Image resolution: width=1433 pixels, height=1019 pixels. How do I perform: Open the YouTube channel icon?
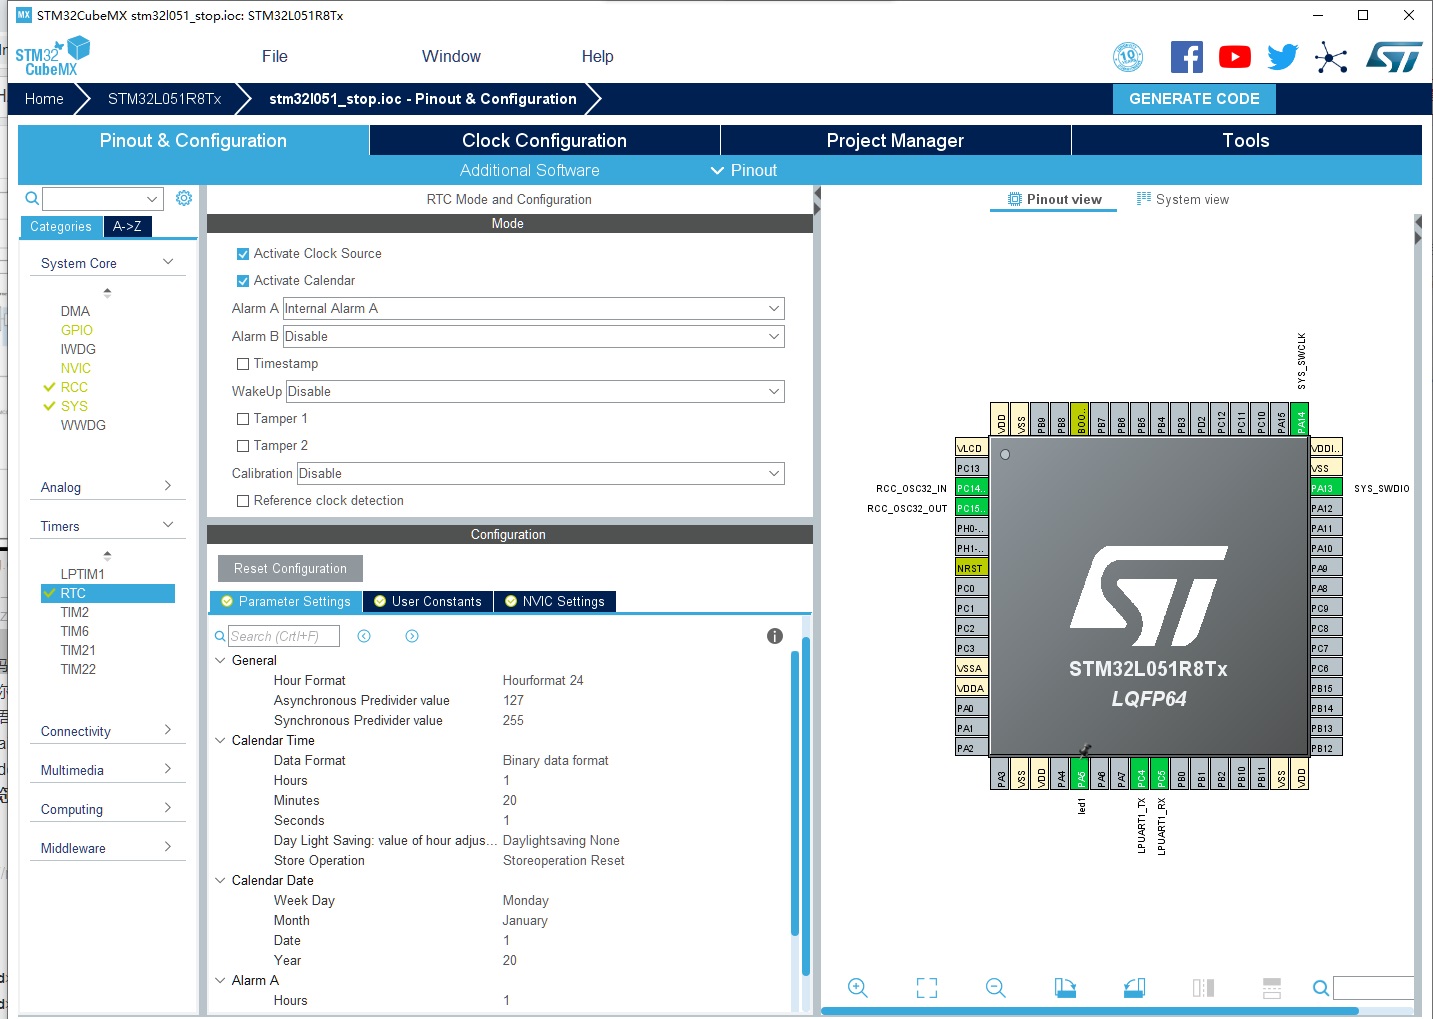point(1234,57)
